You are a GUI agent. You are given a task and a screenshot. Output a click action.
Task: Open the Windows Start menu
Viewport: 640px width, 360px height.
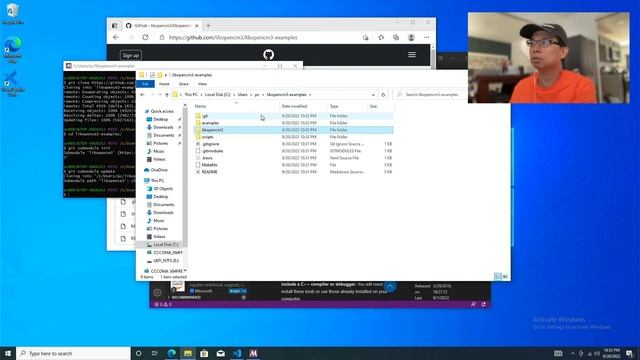[8, 353]
